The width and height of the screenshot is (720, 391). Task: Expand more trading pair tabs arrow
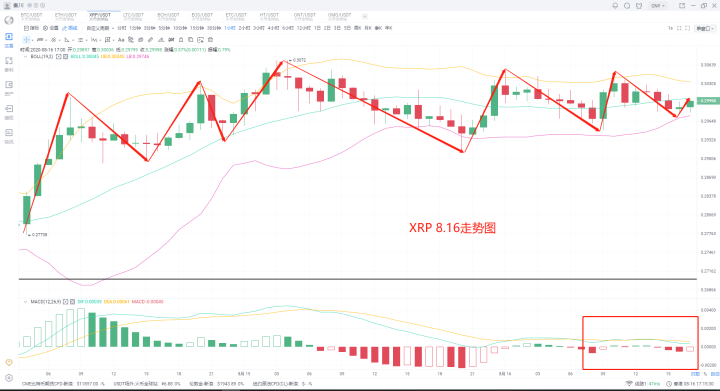pyautogui.click(x=365, y=17)
